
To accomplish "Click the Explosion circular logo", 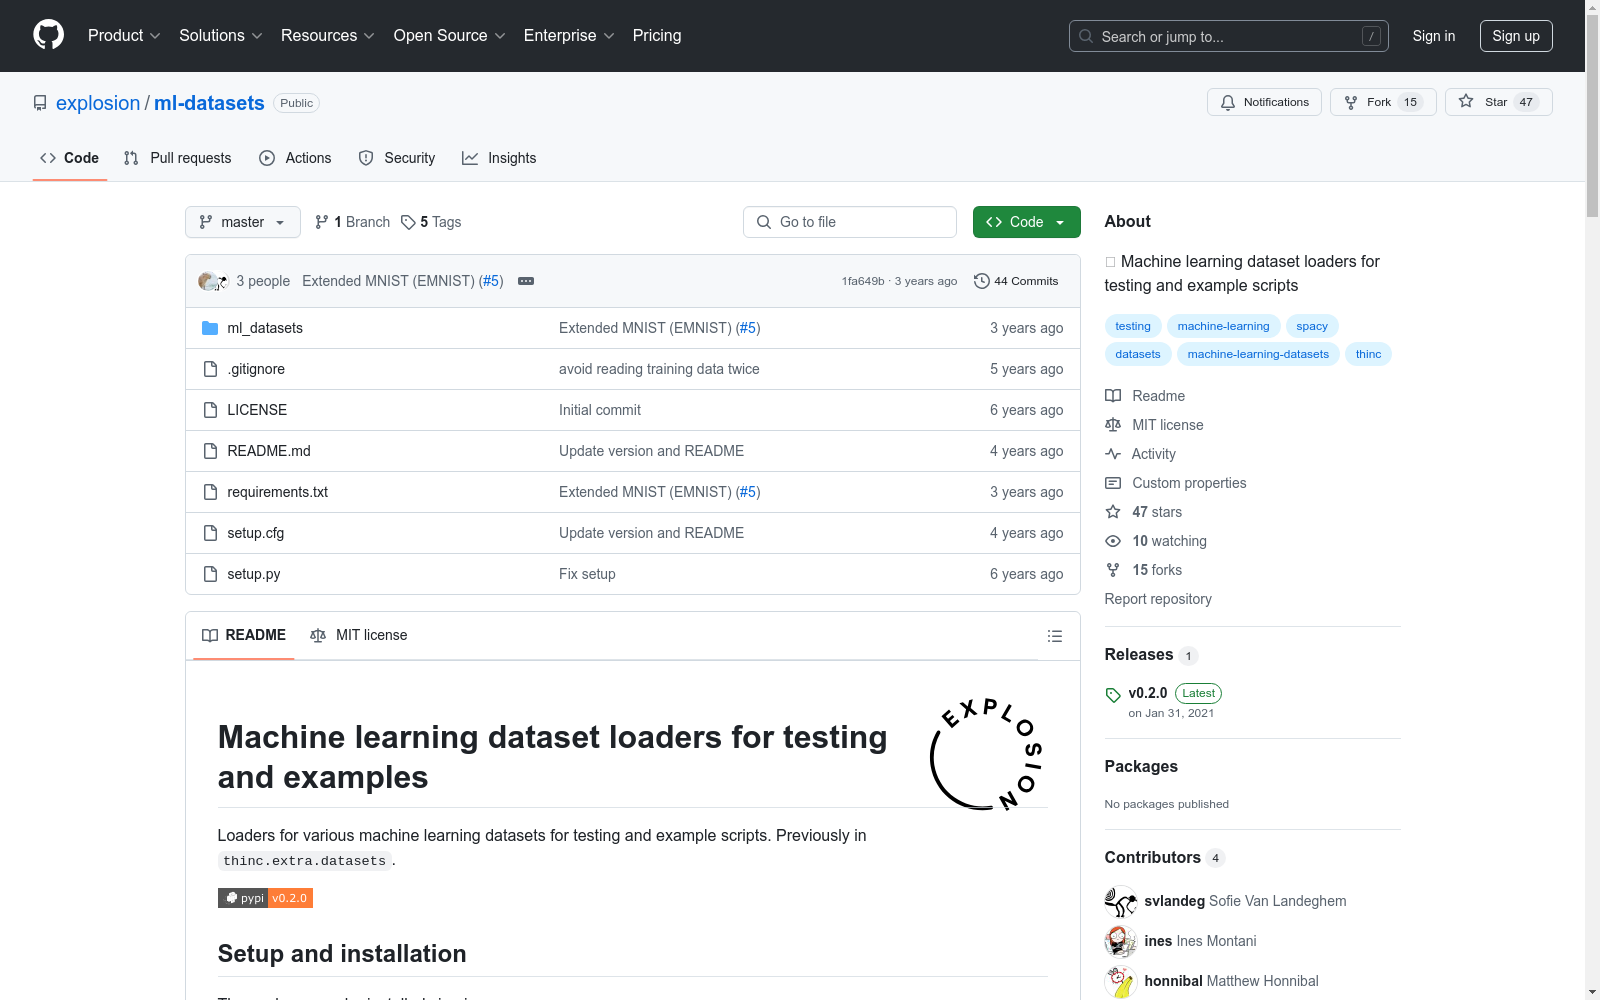I will pyautogui.click(x=987, y=754).
